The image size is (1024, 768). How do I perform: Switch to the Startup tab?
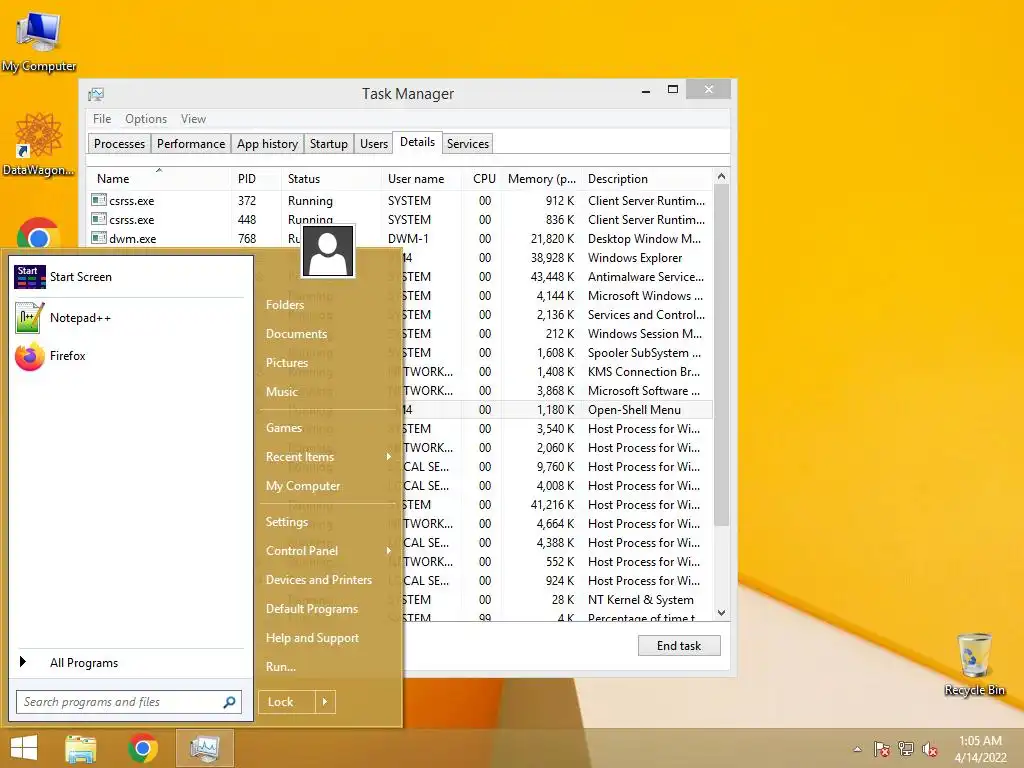[x=328, y=144]
